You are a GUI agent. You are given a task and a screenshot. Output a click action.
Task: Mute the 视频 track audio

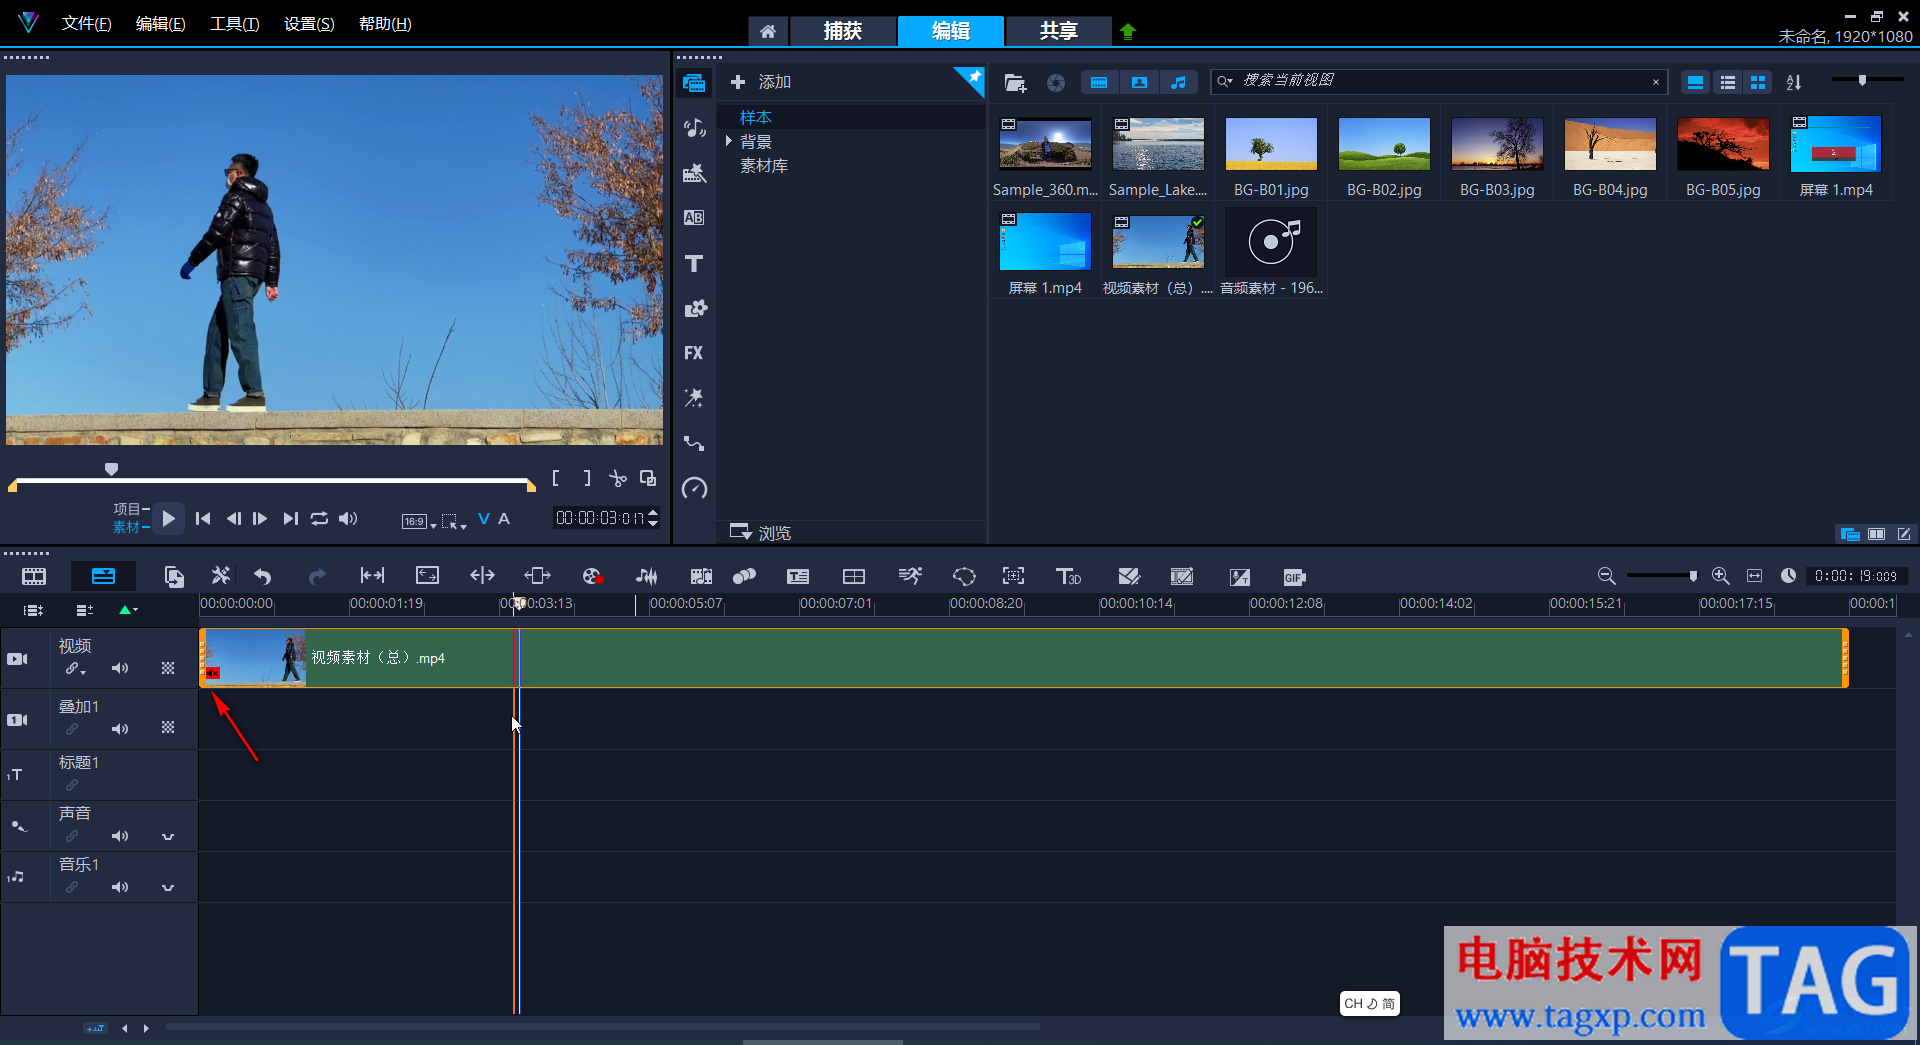120,668
